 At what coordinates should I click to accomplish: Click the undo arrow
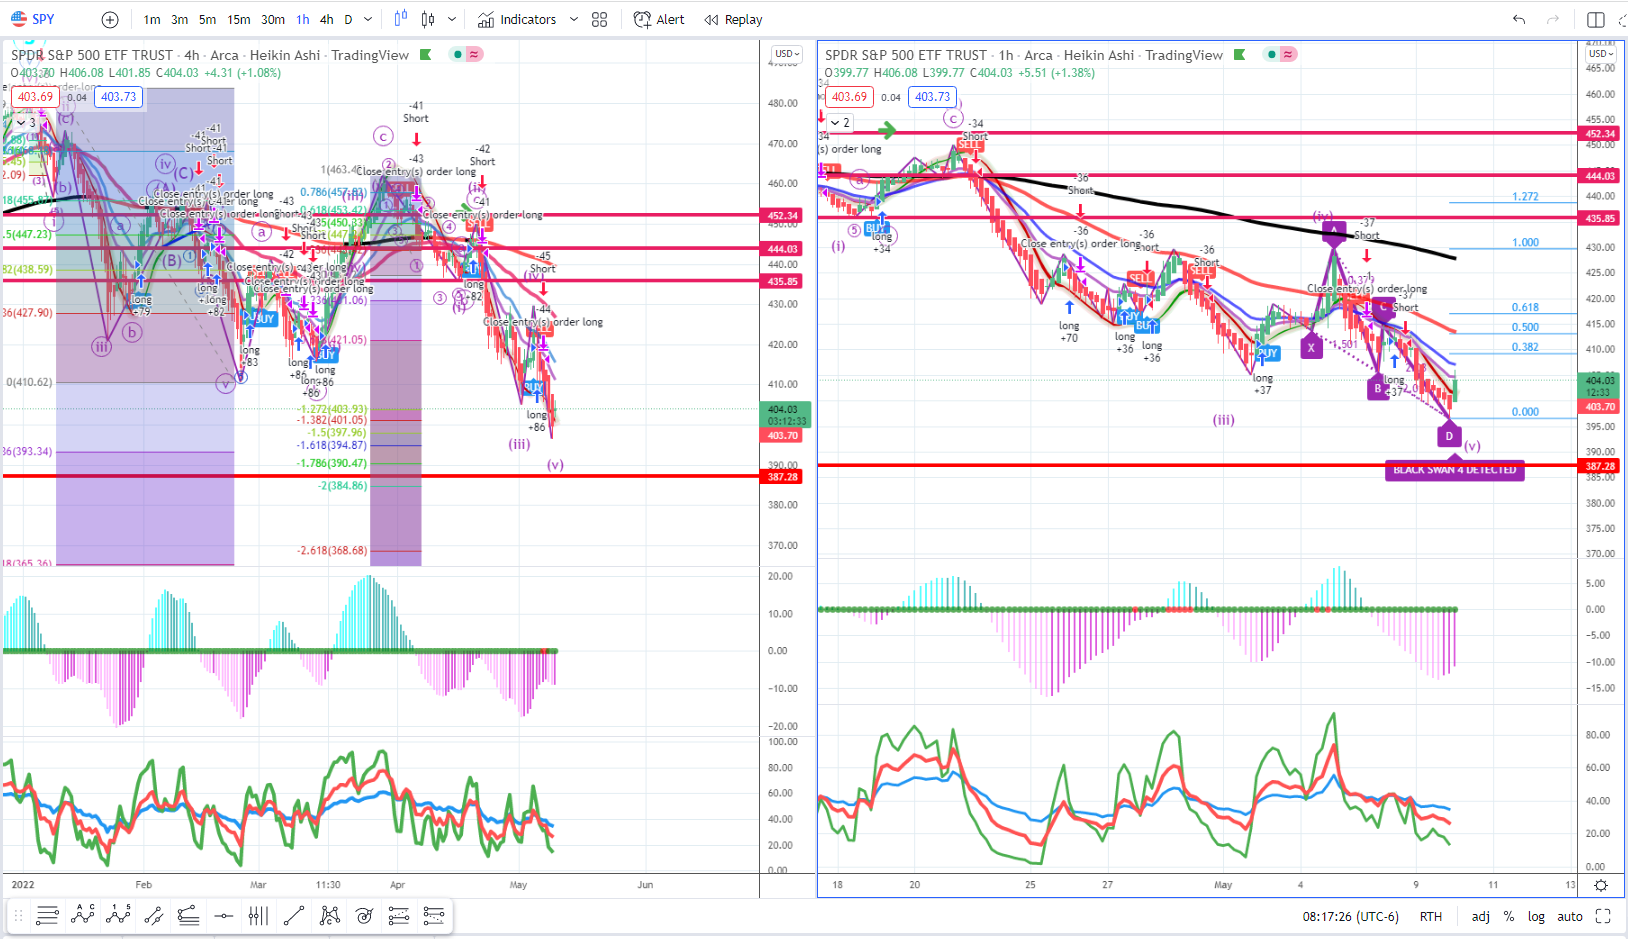1519,20
